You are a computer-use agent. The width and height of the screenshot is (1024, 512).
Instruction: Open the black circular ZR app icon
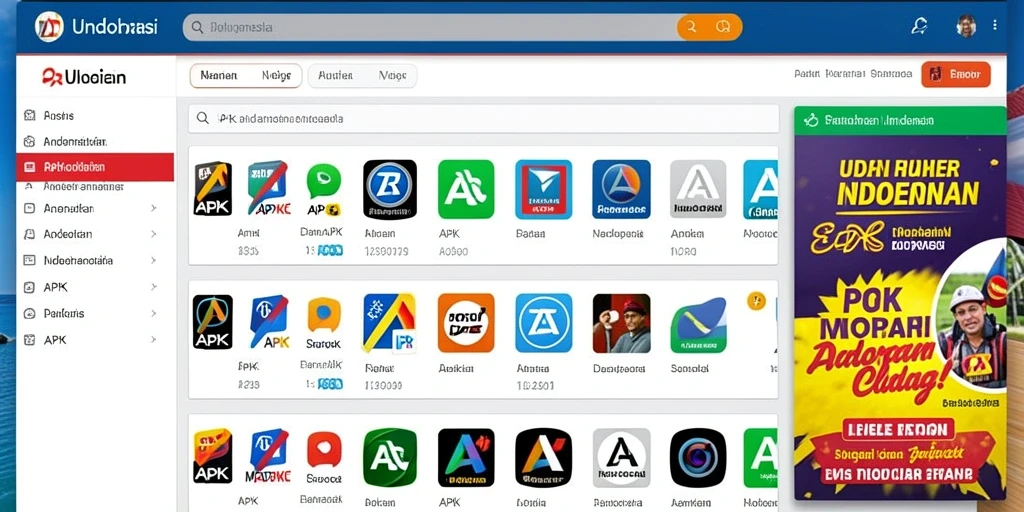point(390,189)
